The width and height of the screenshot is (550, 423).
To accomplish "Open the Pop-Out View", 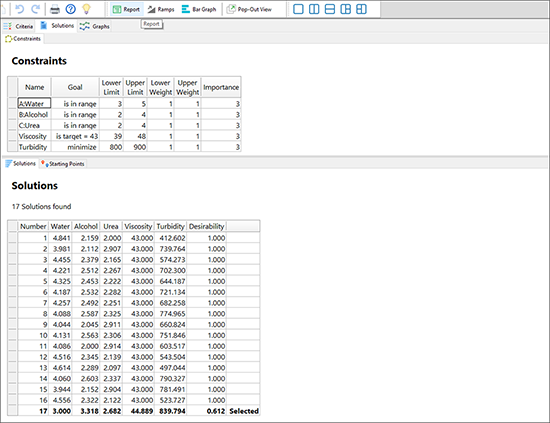I will pos(249,9).
